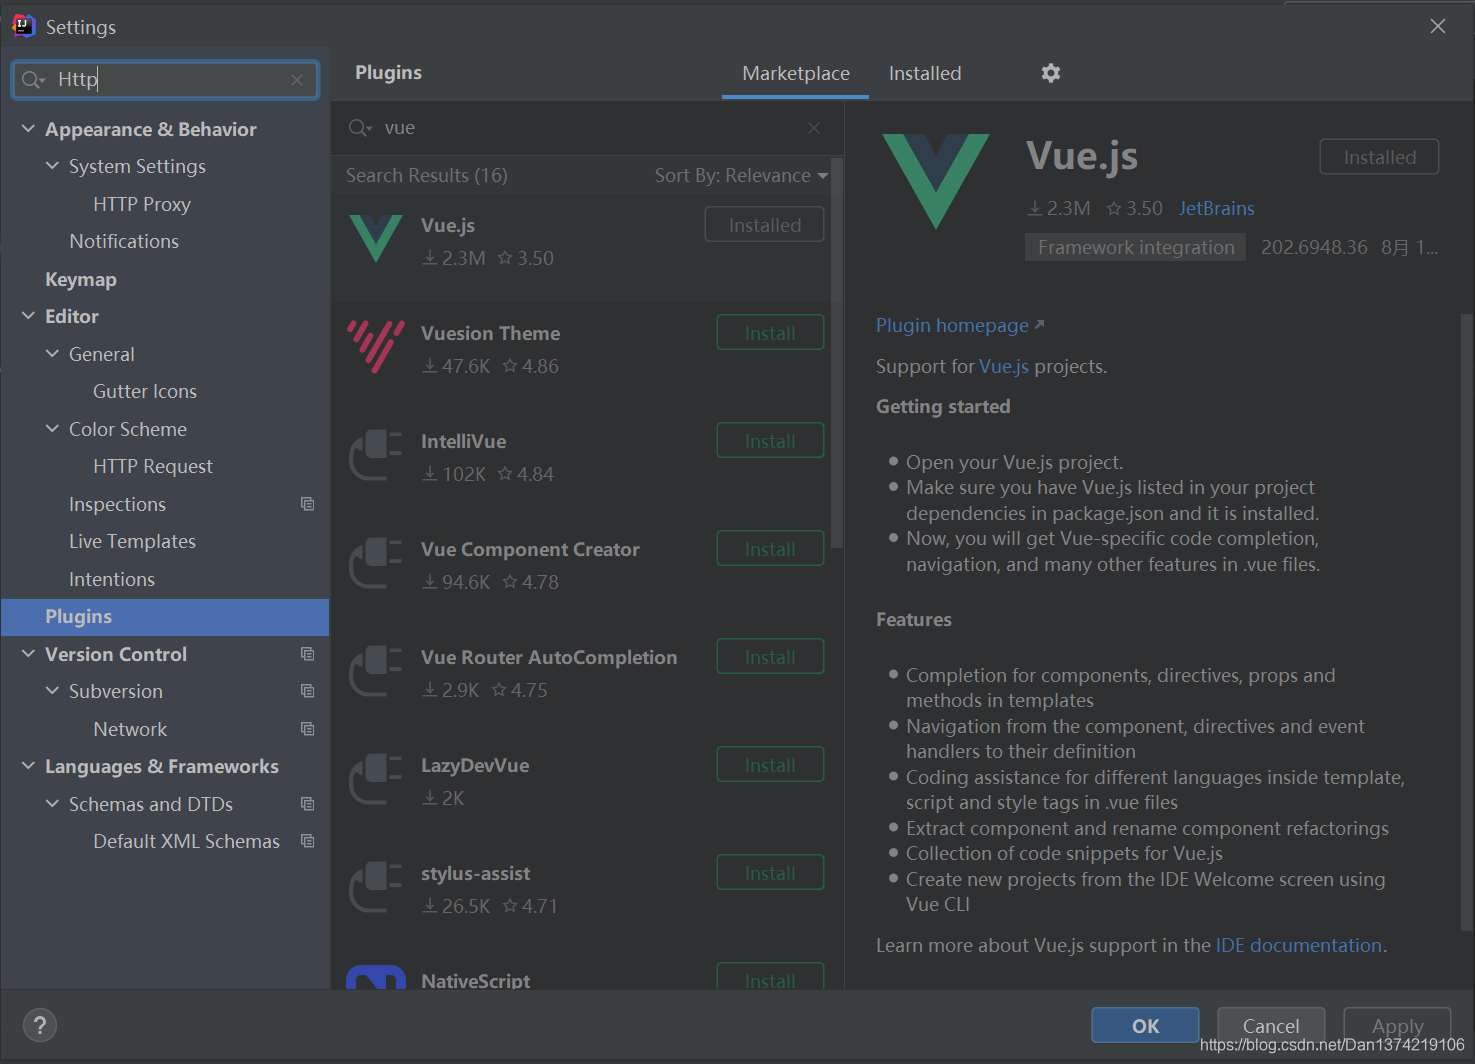Click the NativeScript plugin icon
The width and height of the screenshot is (1475, 1064).
376,977
